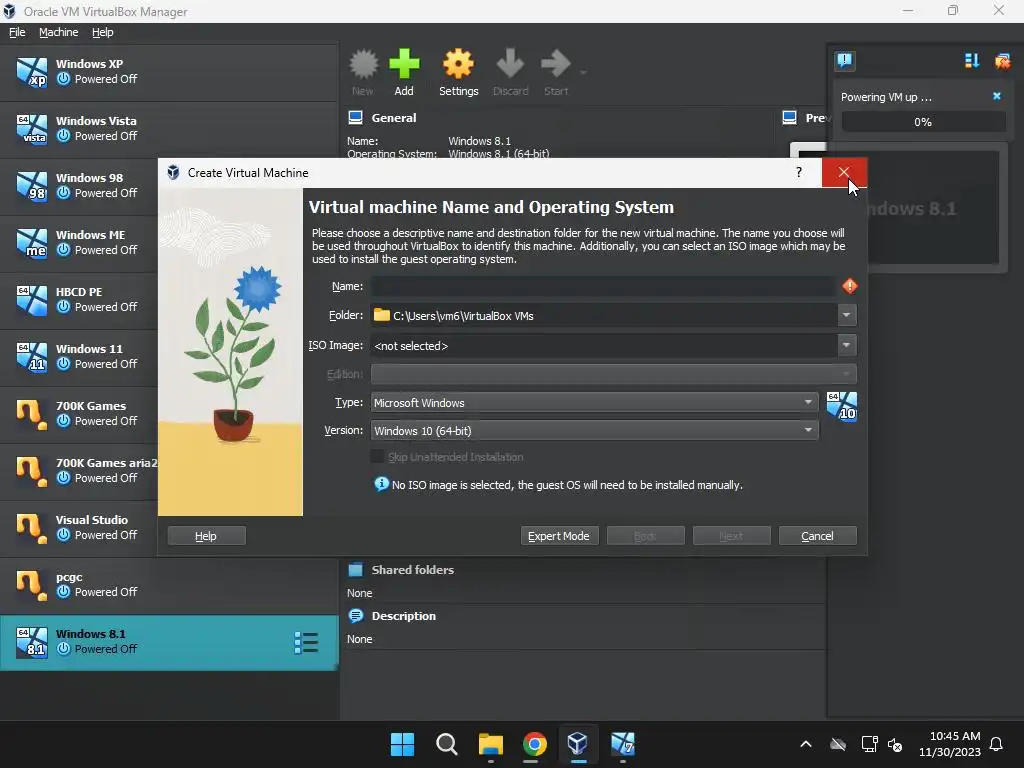Click the Help button in dialog

click(x=206, y=536)
